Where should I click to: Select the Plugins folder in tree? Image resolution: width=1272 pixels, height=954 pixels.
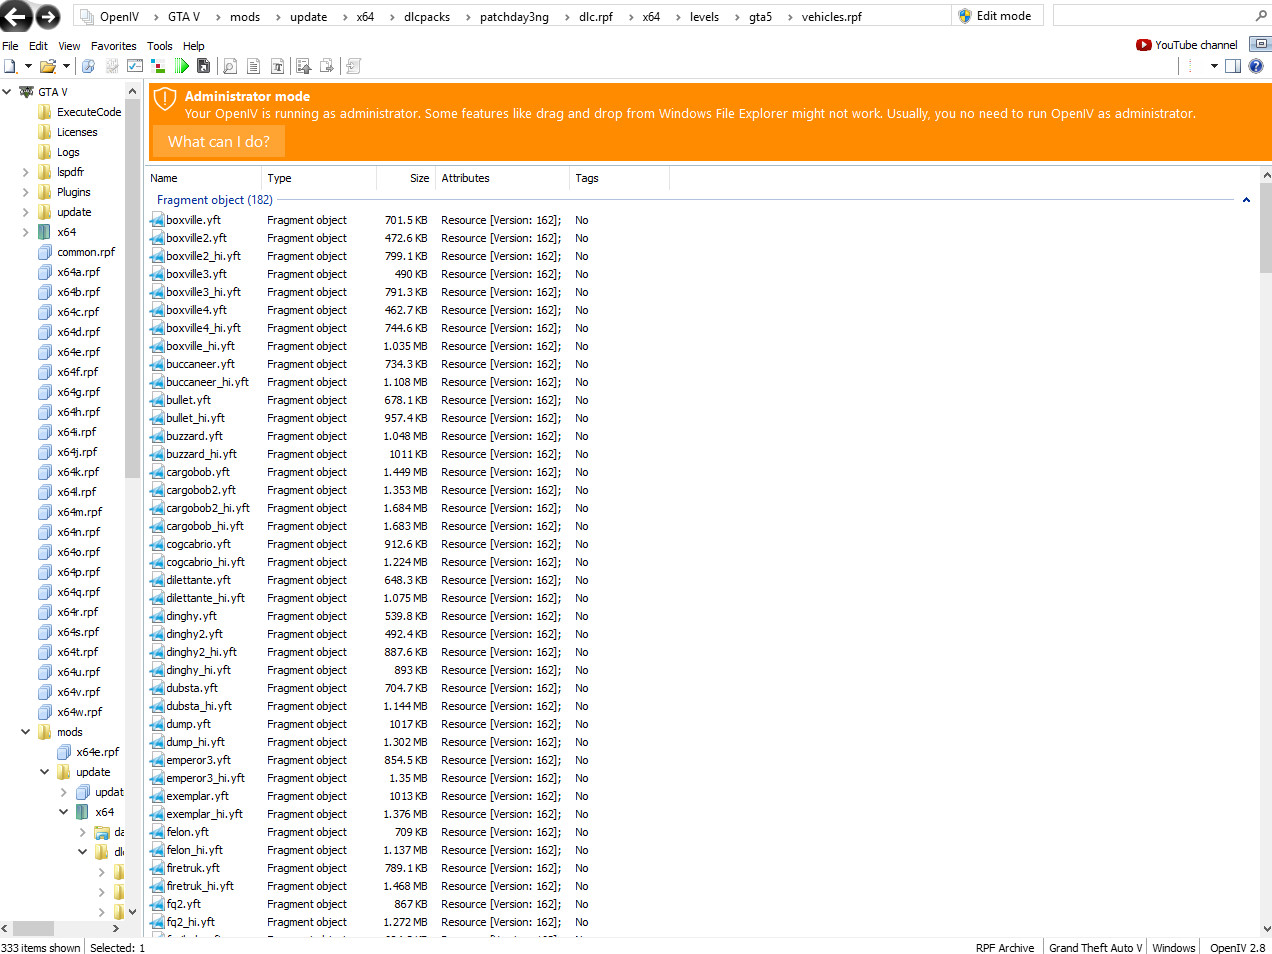(73, 192)
